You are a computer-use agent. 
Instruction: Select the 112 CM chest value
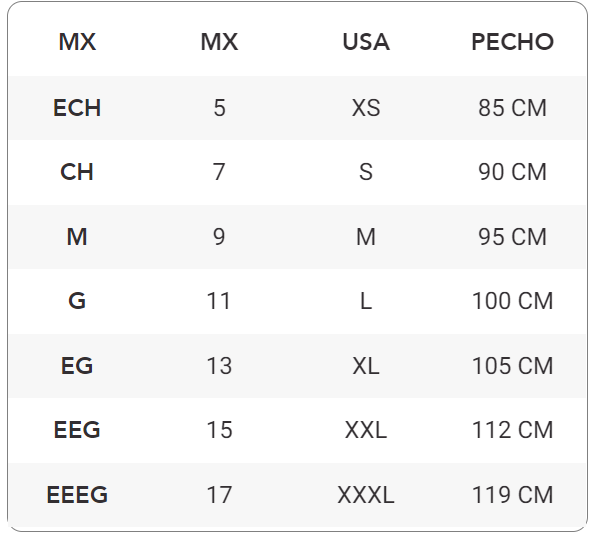[512, 430]
